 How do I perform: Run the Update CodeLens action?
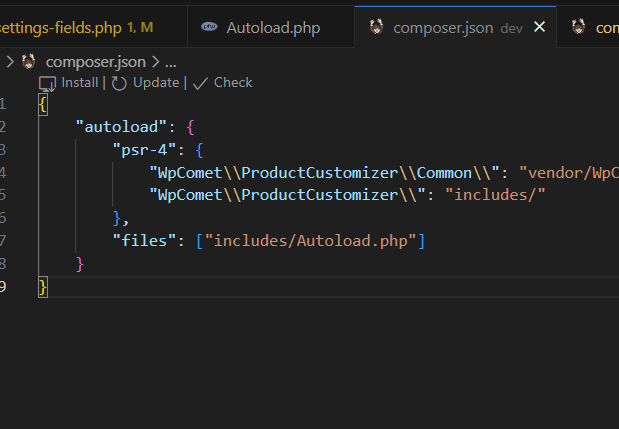(155, 83)
